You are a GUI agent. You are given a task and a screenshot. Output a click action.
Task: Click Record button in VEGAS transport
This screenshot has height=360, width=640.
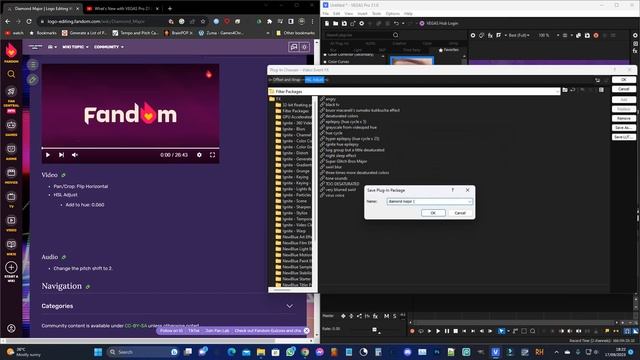[412, 331]
